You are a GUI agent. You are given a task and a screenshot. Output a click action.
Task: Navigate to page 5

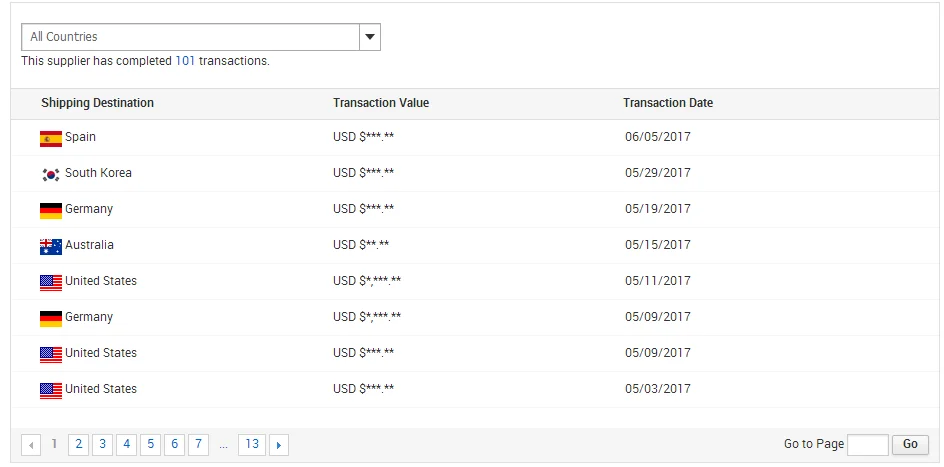150,444
